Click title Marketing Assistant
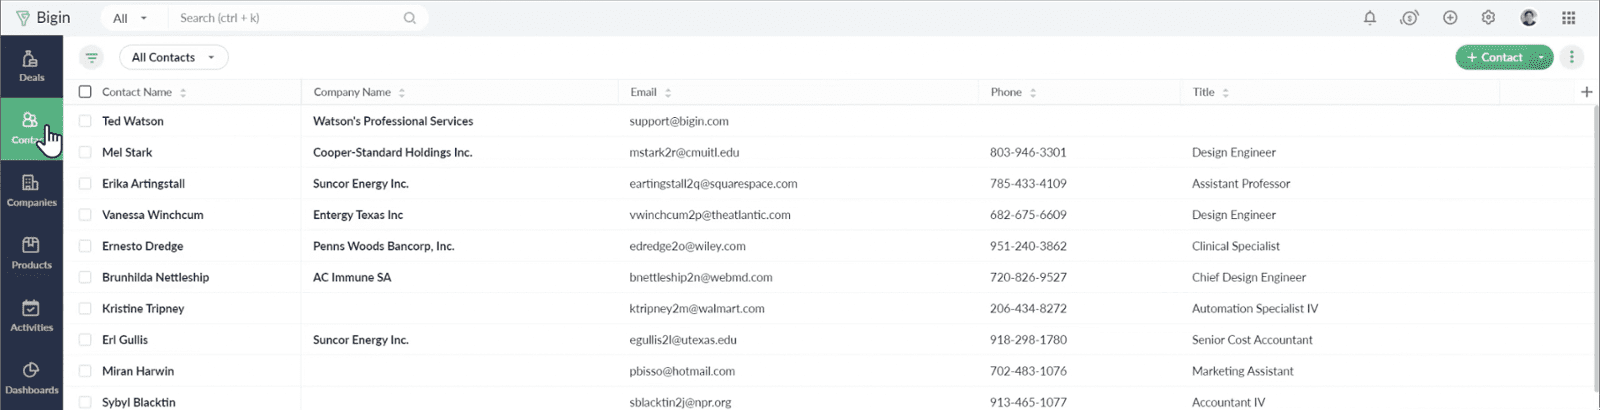This screenshot has width=1600, height=410. click(x=1243, y=371)
